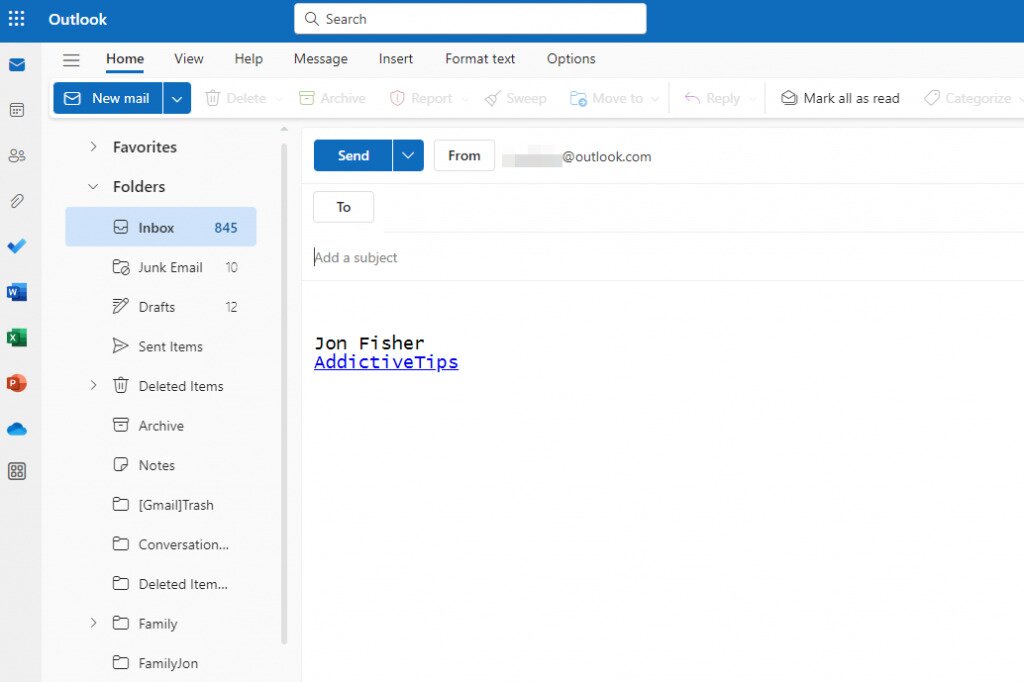Open the Insert ribbon tab

396,59
